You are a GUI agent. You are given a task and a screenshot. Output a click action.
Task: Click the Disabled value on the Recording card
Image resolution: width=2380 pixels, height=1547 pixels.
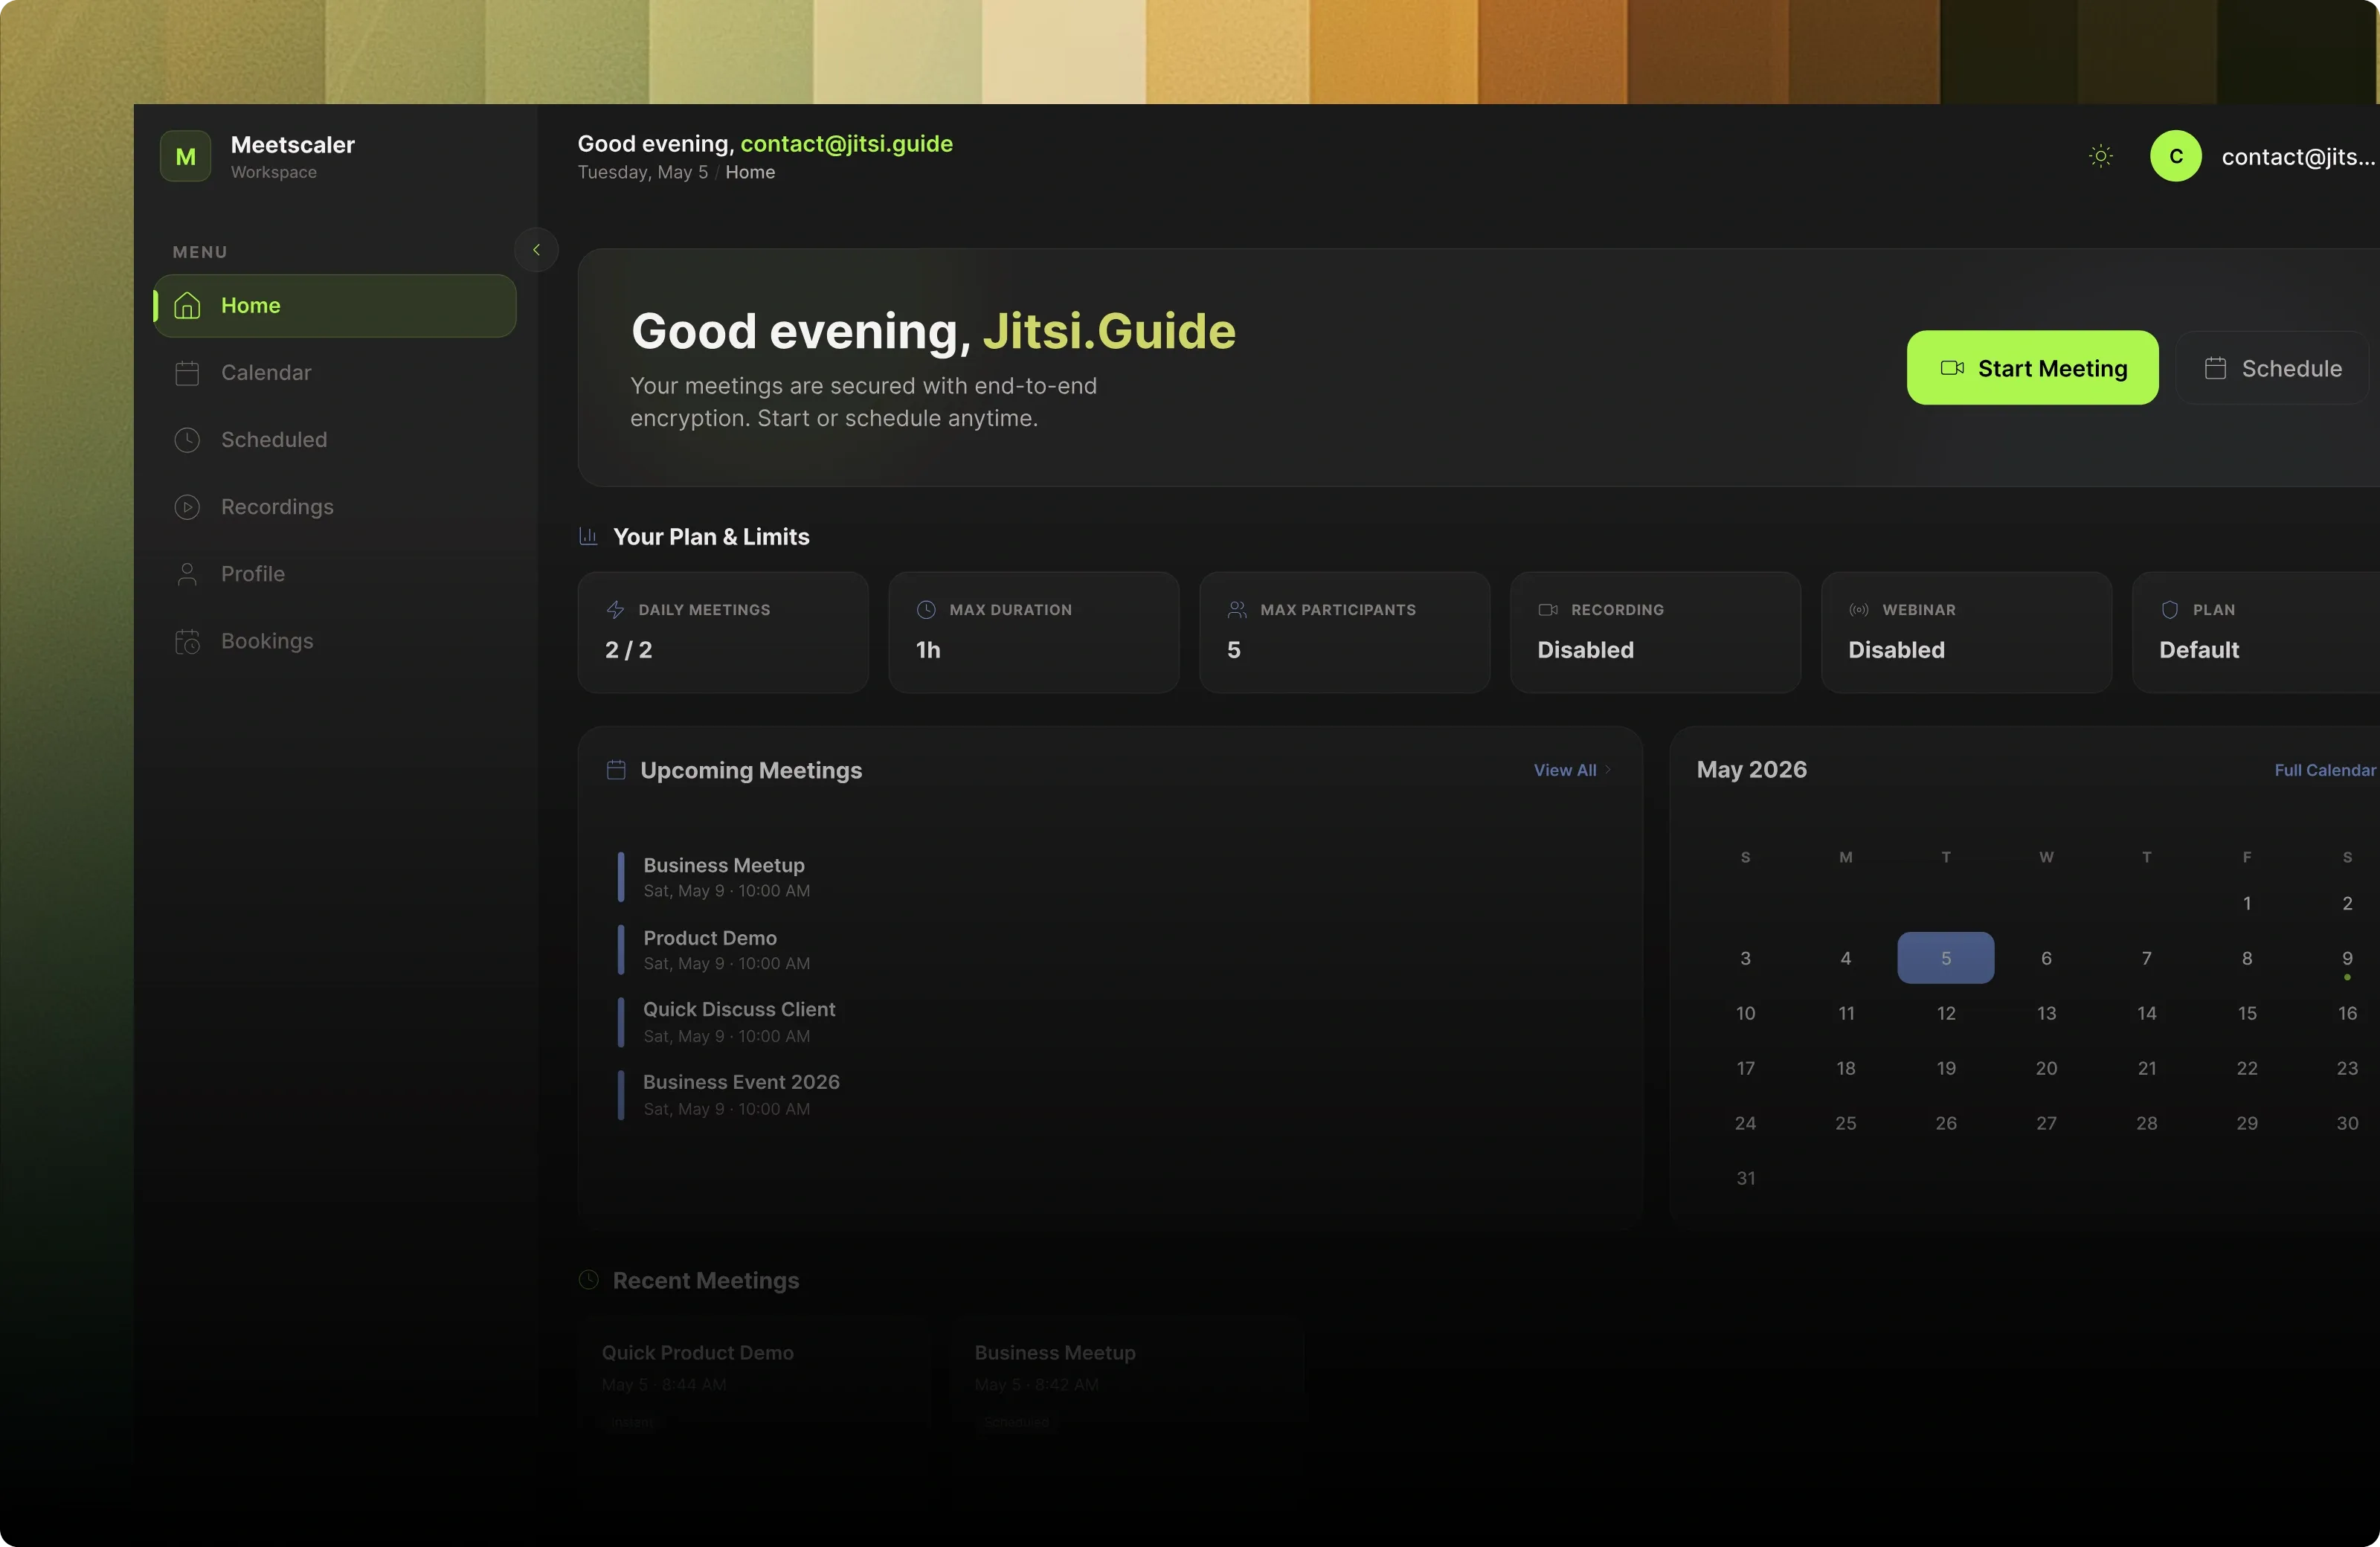[1585, 650]
